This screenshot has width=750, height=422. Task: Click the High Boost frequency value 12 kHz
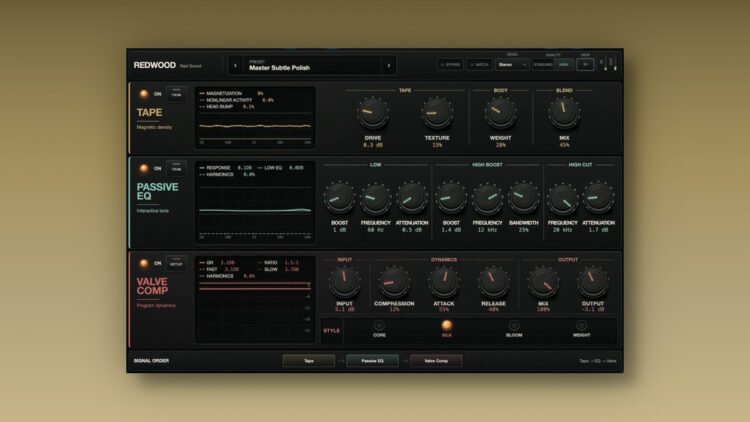(487, 230)
